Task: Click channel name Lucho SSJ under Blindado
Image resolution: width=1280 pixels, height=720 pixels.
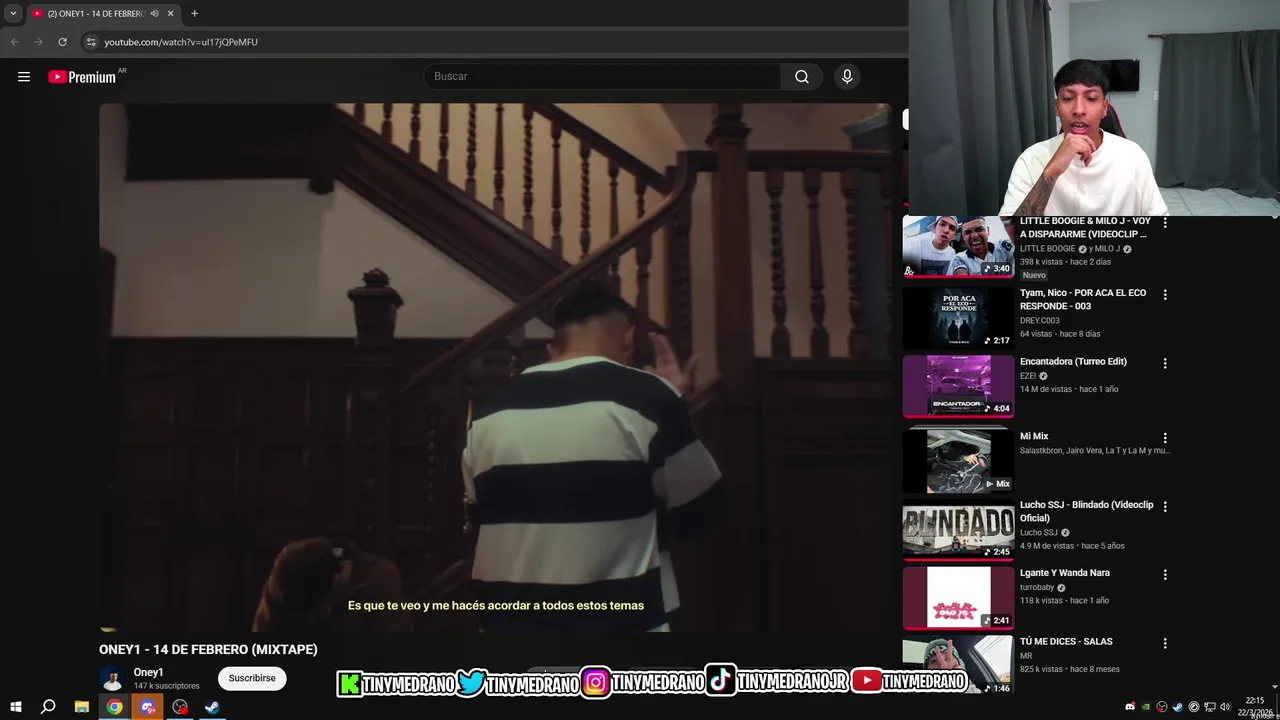Action: click(1038, 532)
